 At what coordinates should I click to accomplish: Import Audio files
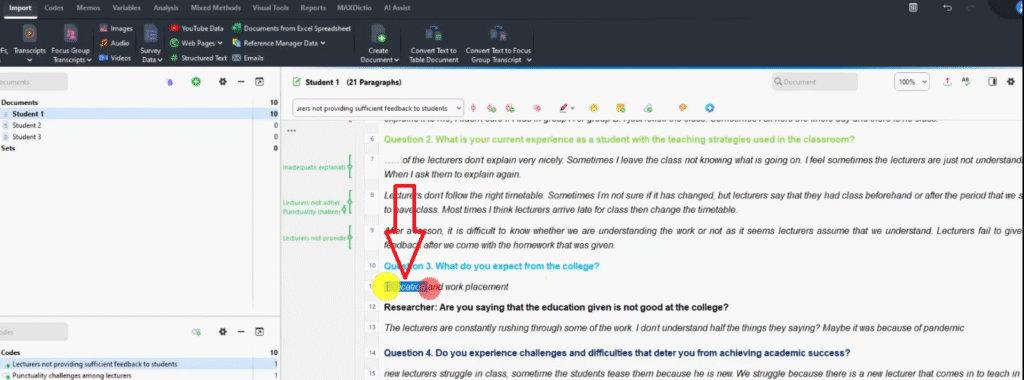[x=115, y=43]
